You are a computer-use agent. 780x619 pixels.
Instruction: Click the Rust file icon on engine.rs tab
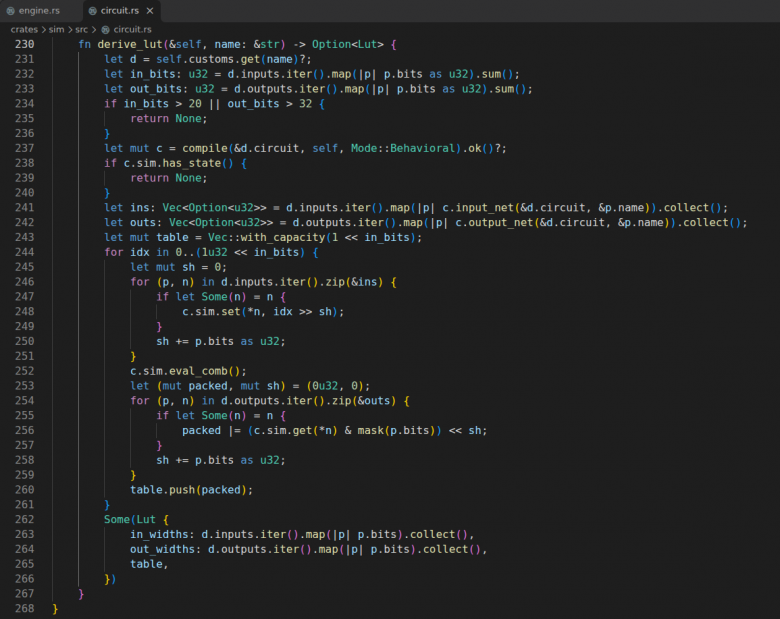(10, 10)
